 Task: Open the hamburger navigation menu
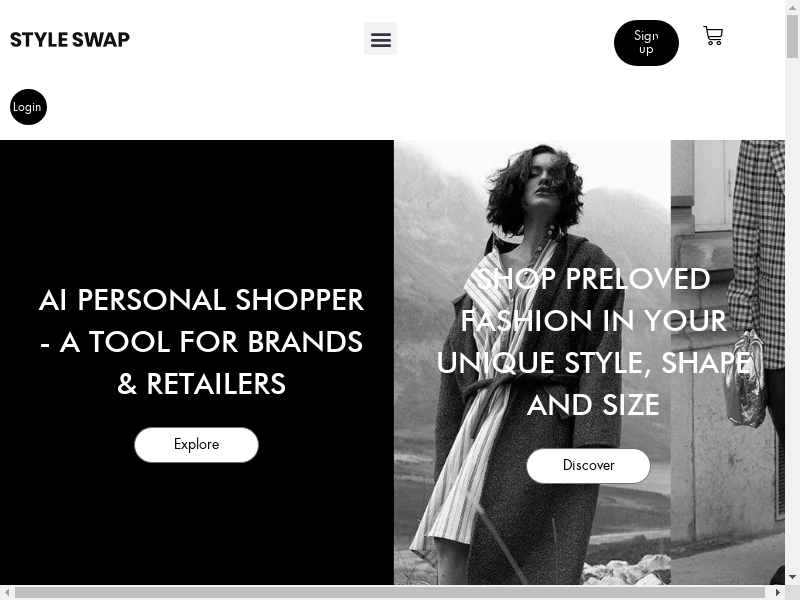[x=380, y=39]
